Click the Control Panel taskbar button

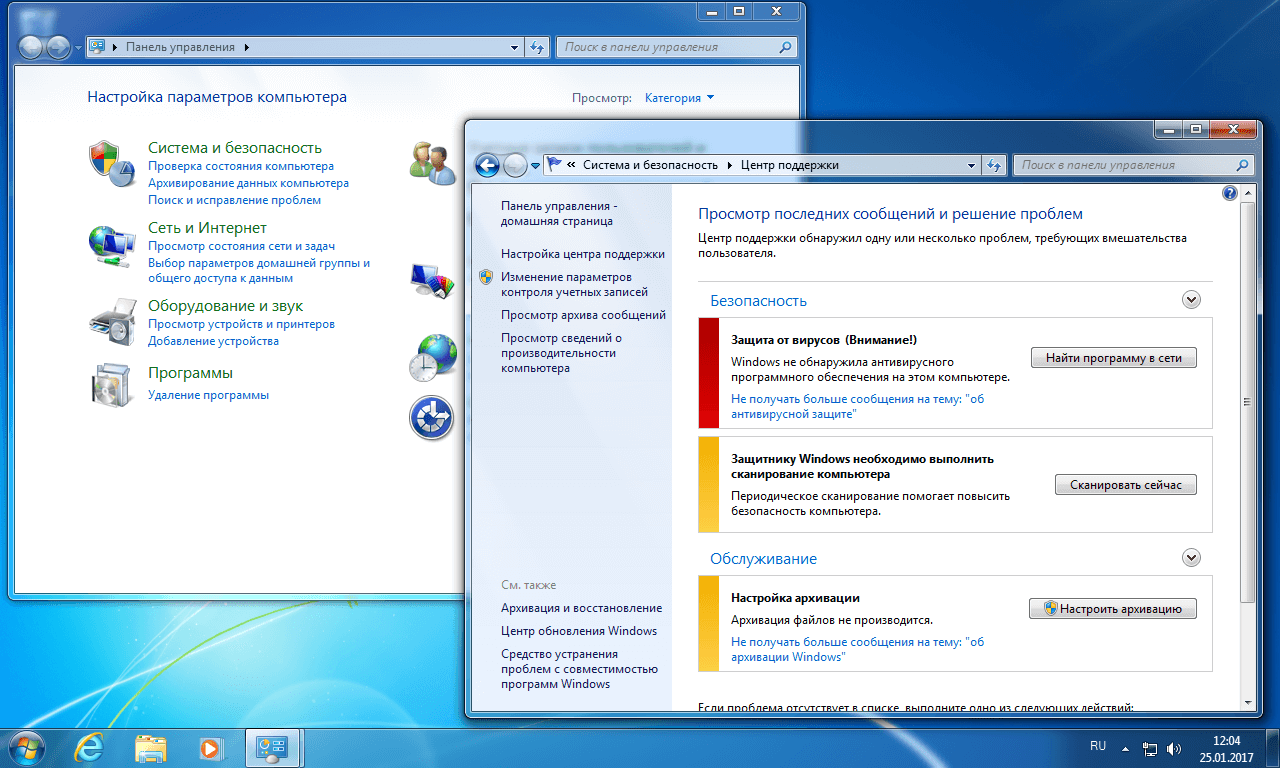[x=274, y=747]
